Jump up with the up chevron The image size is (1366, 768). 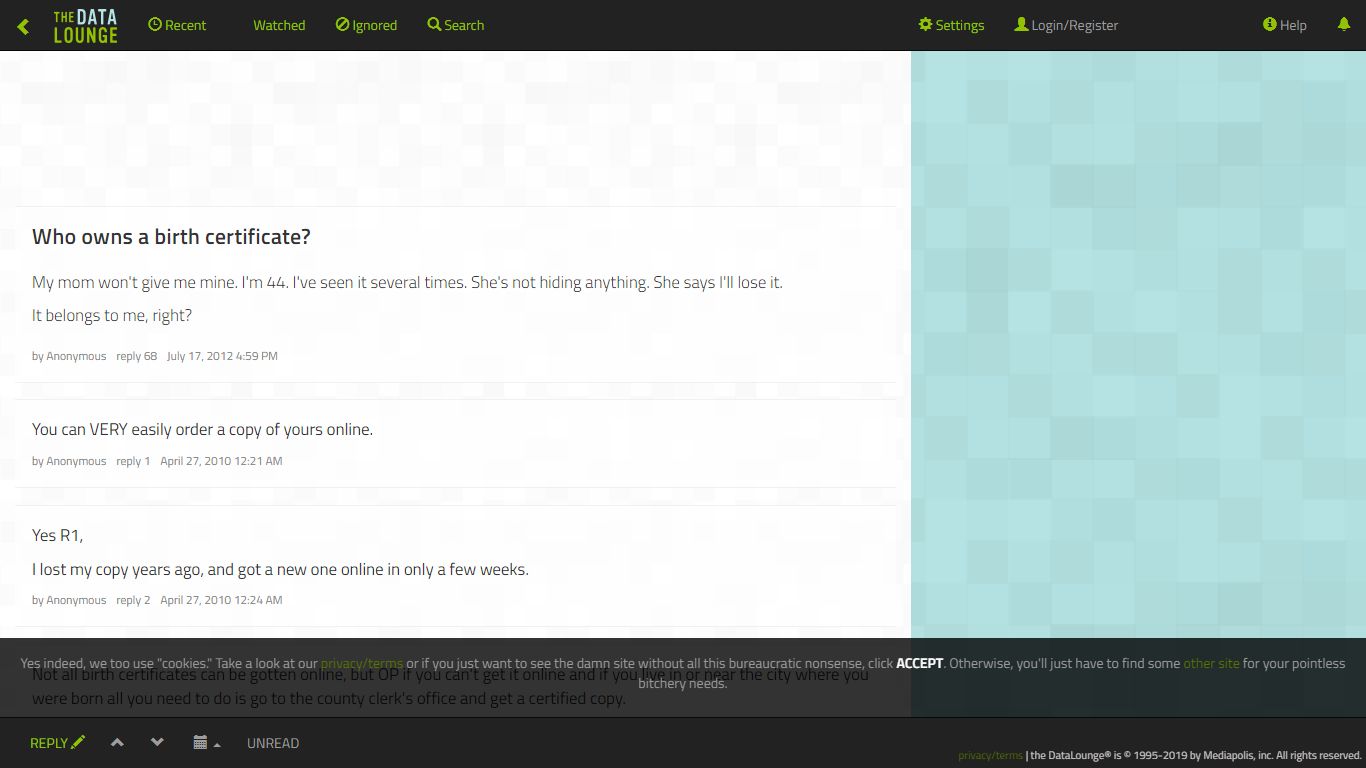[117, 743]
